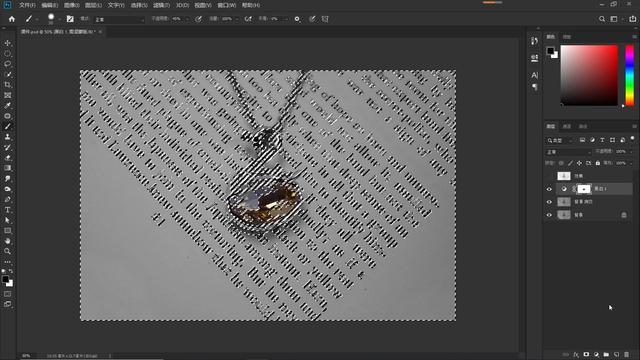Toggle visibility of the Black & White adjustment layer

point(549,189)
